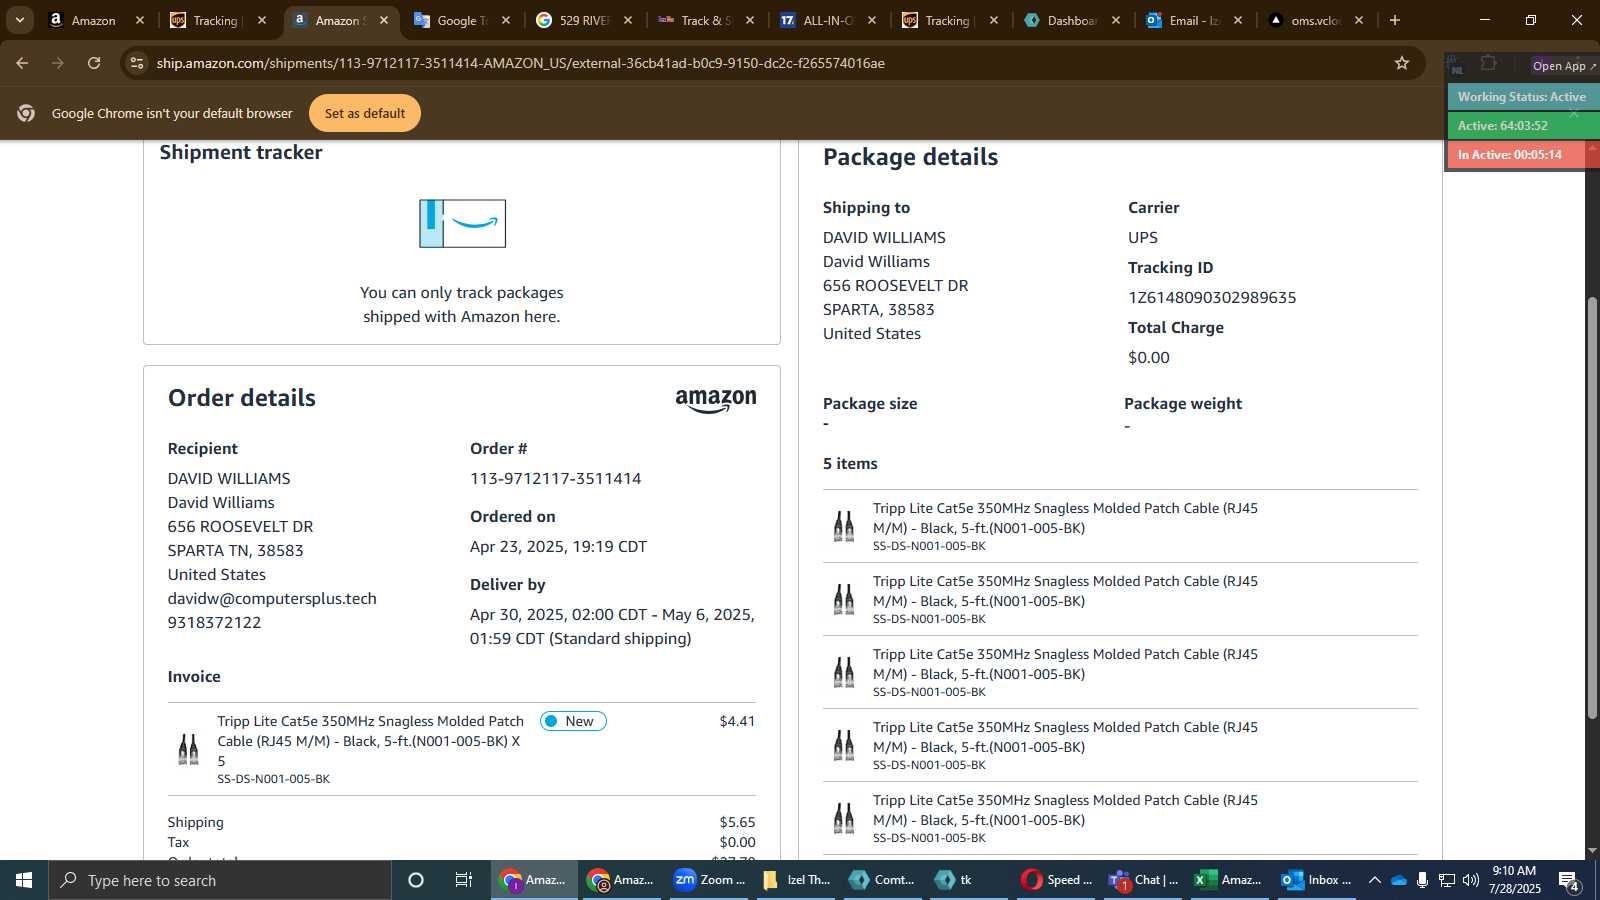
Task: Open the tab search chevron in Chrome
Action: coord(19,20)
